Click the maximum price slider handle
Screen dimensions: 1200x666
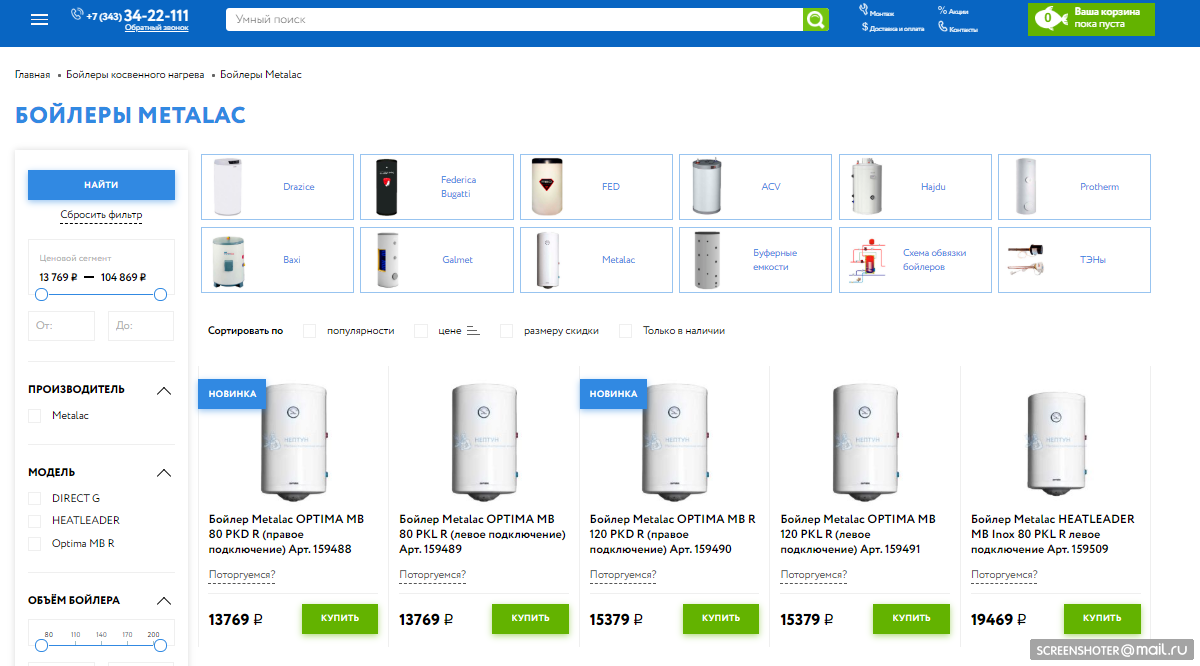point(160,294)
